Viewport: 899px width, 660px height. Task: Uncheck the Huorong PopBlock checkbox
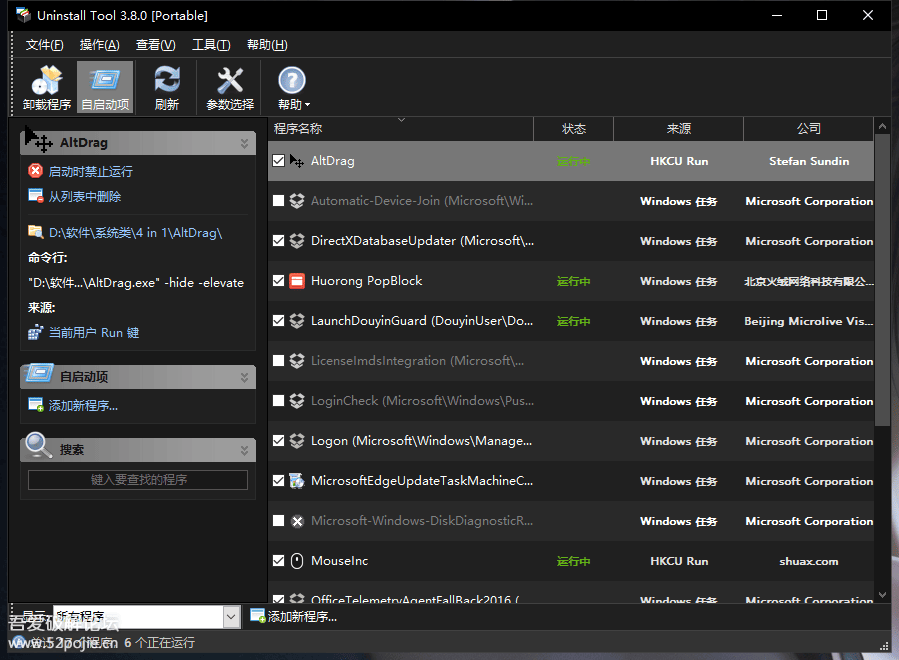click(x=279, y=280)
